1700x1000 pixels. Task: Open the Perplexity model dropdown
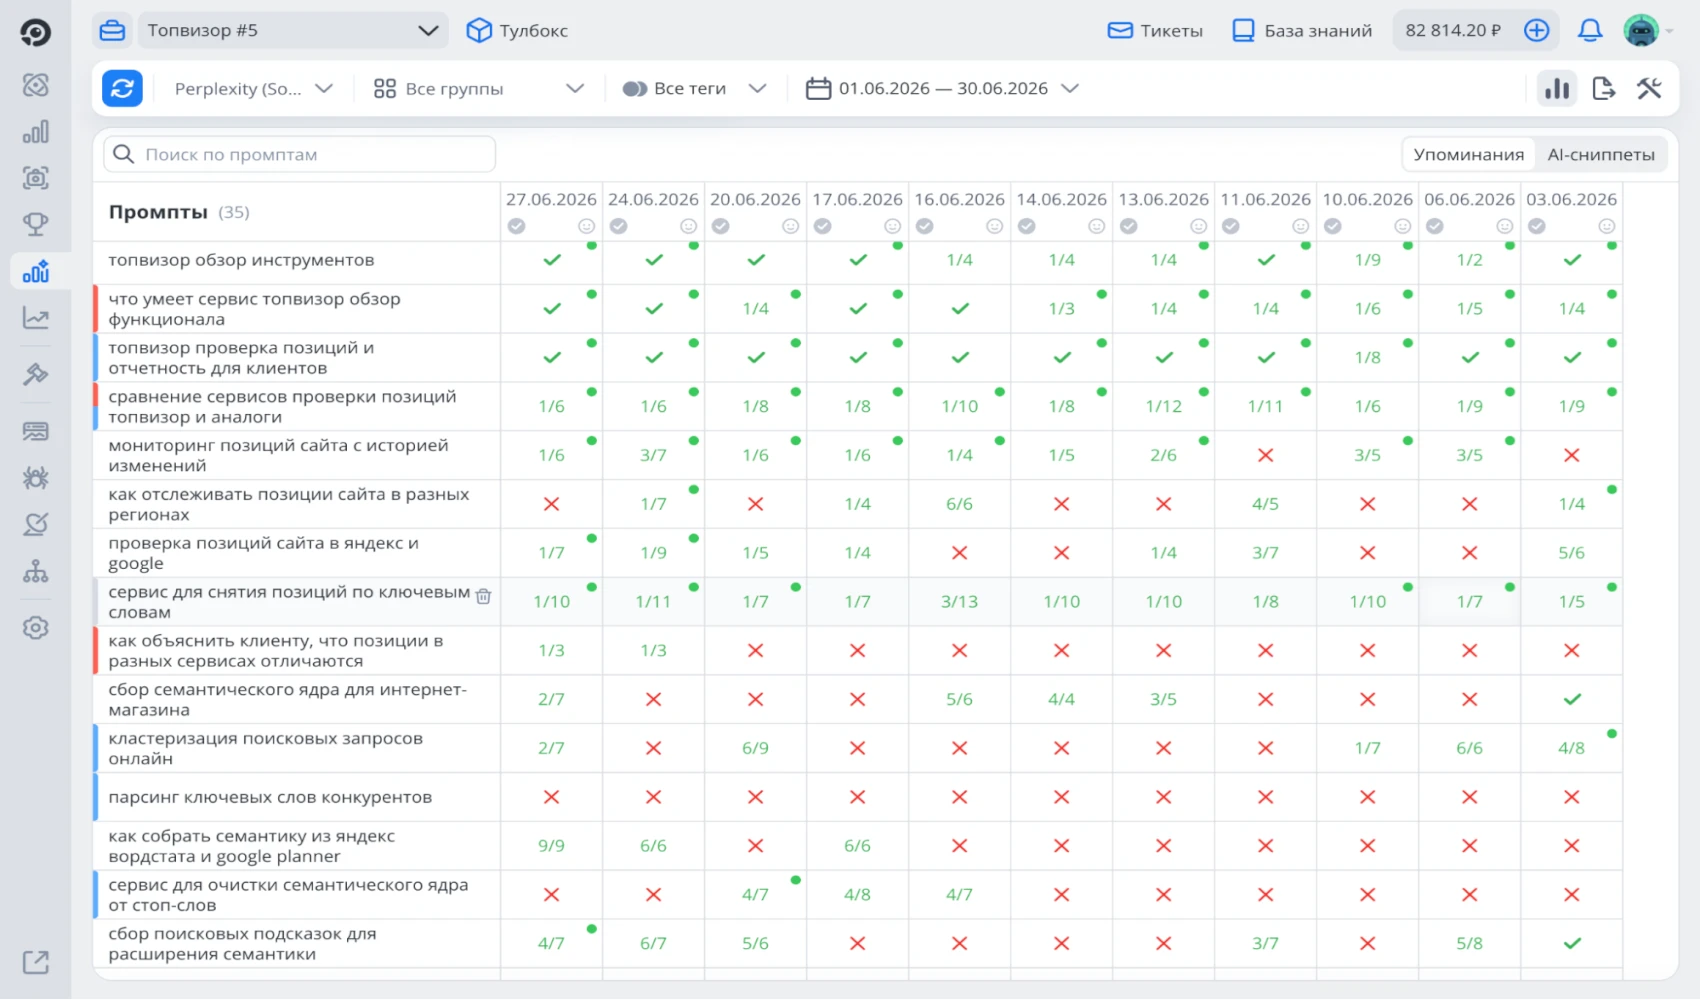(253, 88)
